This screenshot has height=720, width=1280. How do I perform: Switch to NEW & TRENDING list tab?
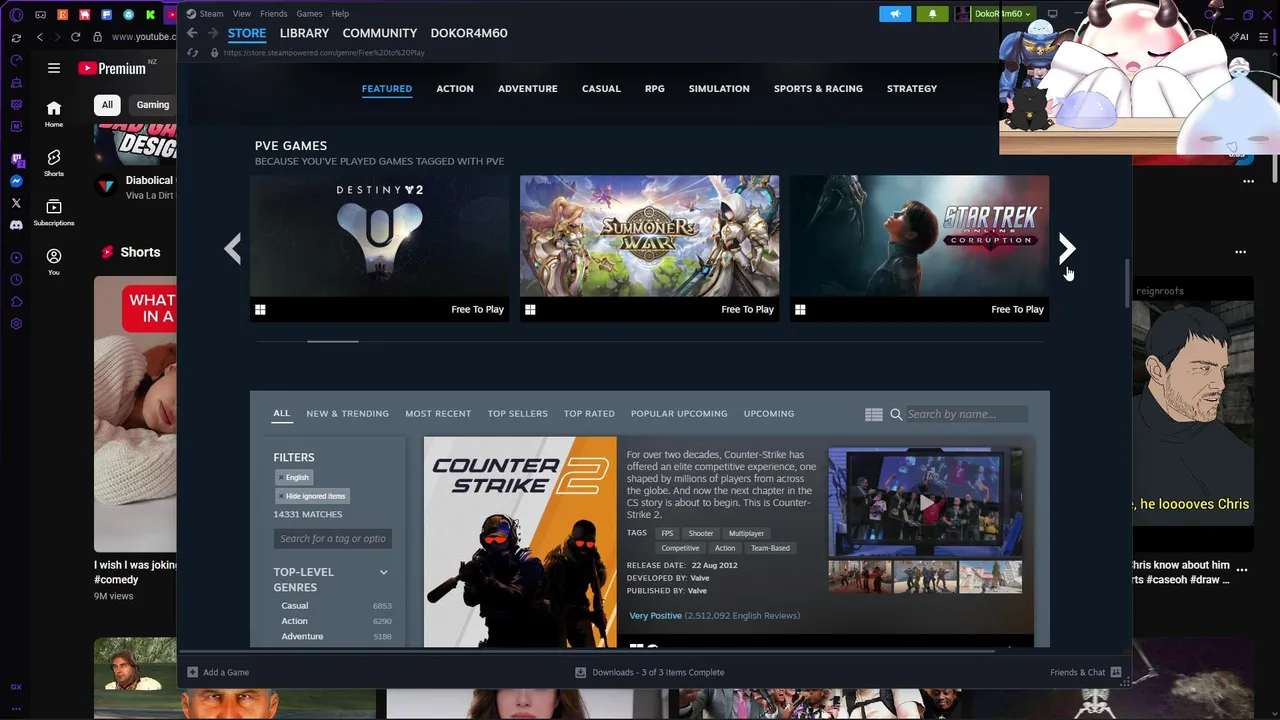coord(347,414)
